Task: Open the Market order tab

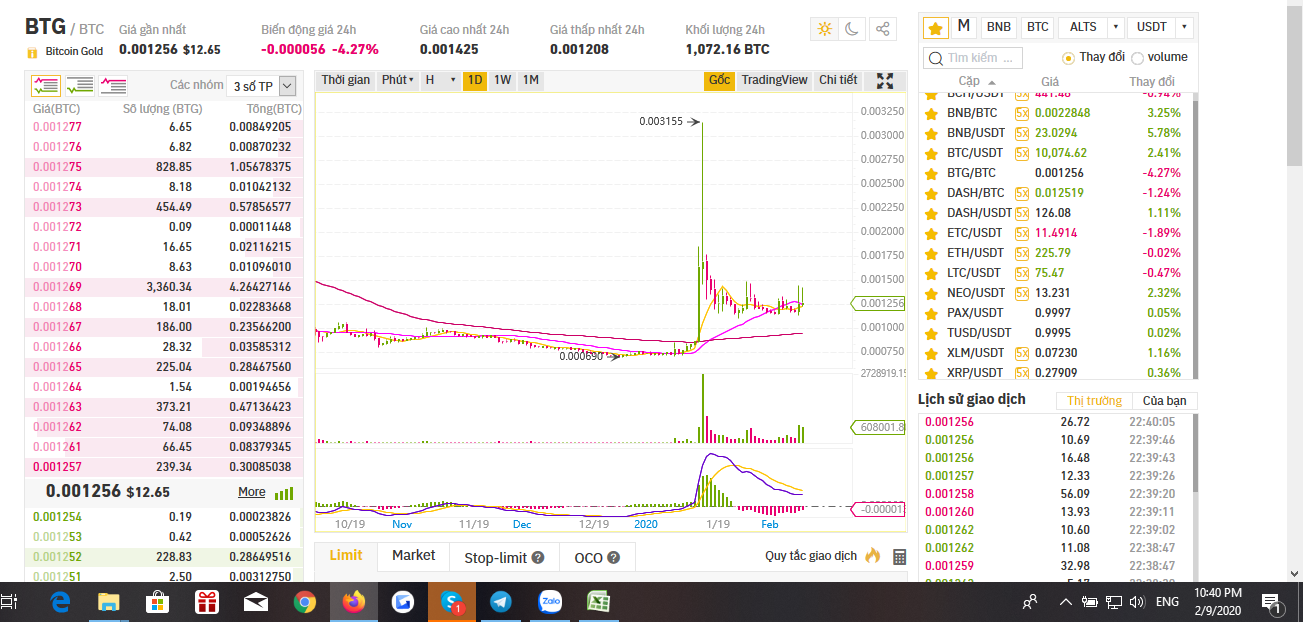Action: (x=413, y=556)
